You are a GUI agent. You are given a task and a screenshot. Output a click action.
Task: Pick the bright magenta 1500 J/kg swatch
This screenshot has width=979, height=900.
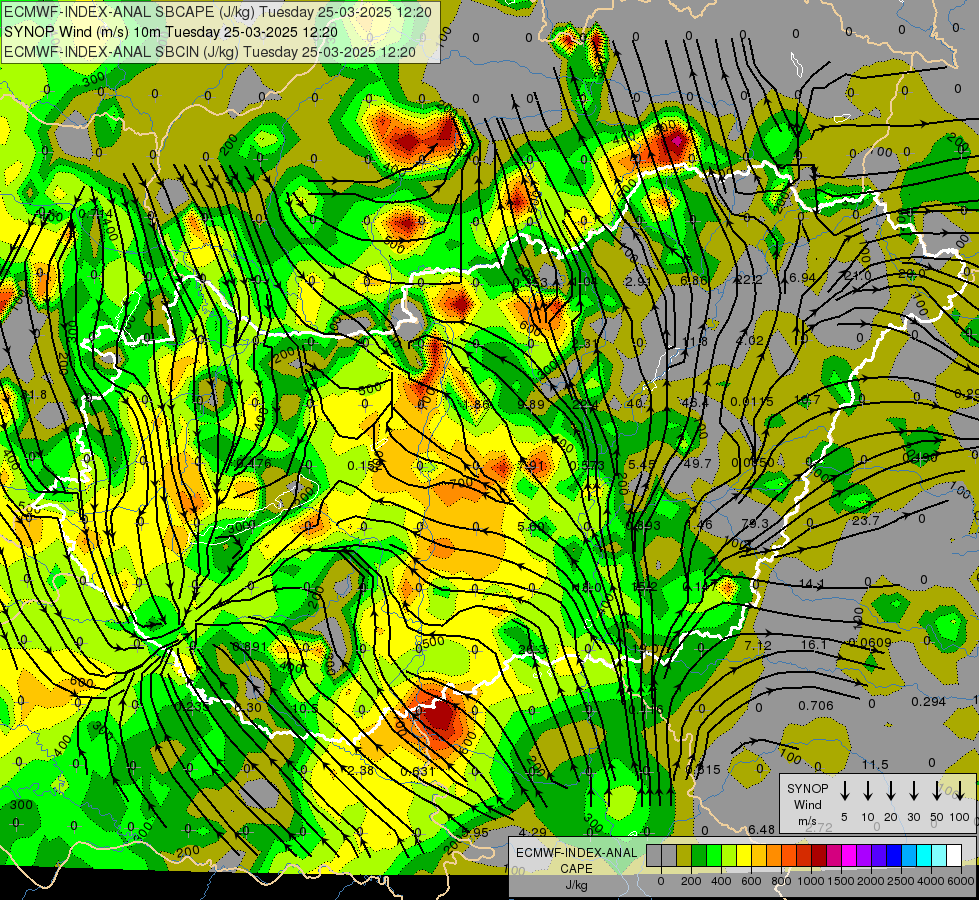point(849,855)
